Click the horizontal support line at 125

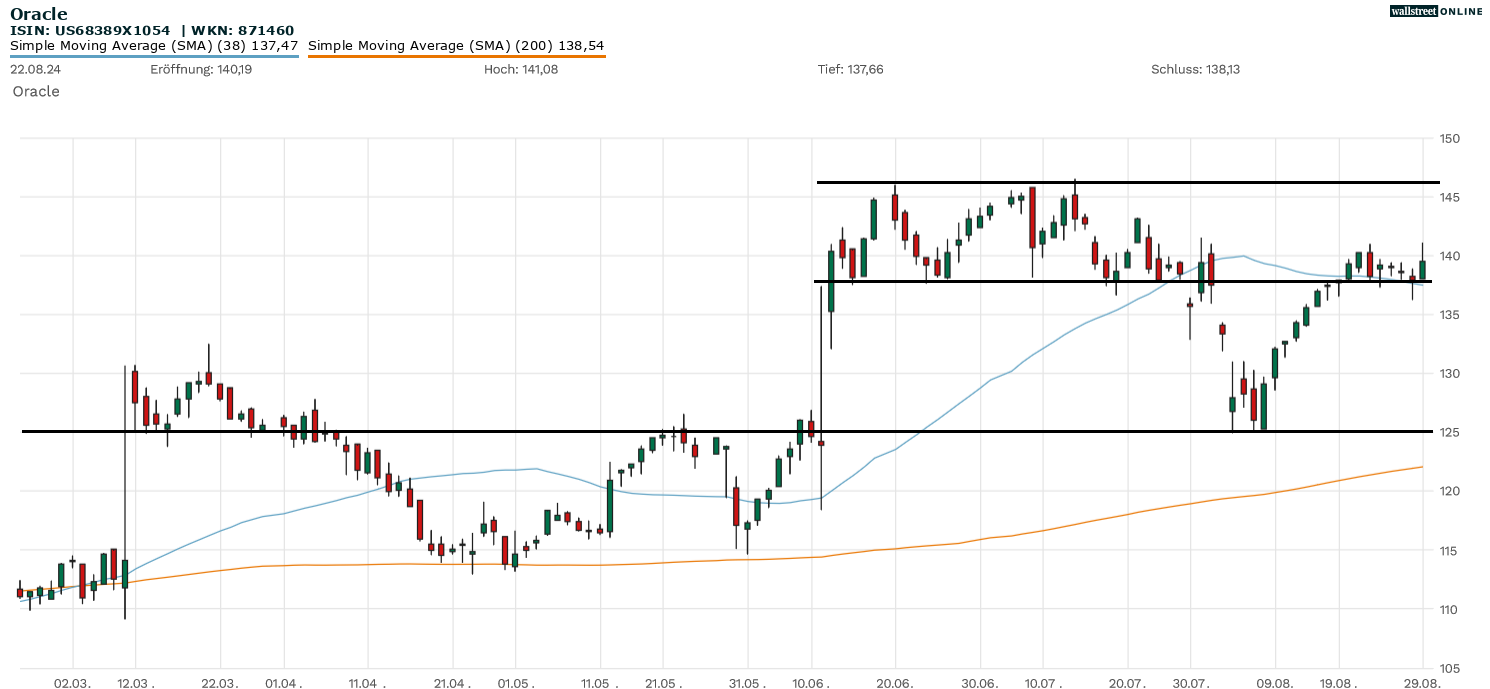pyautogui.click(x=727, y=432)
